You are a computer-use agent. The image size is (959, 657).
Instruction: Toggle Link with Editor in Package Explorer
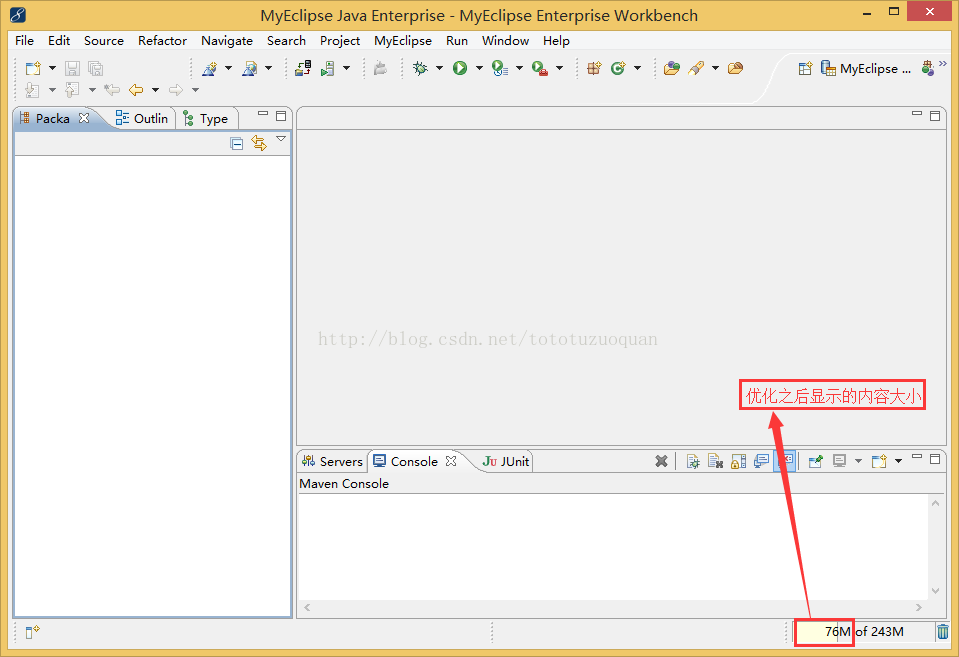[x=259, y=144]
